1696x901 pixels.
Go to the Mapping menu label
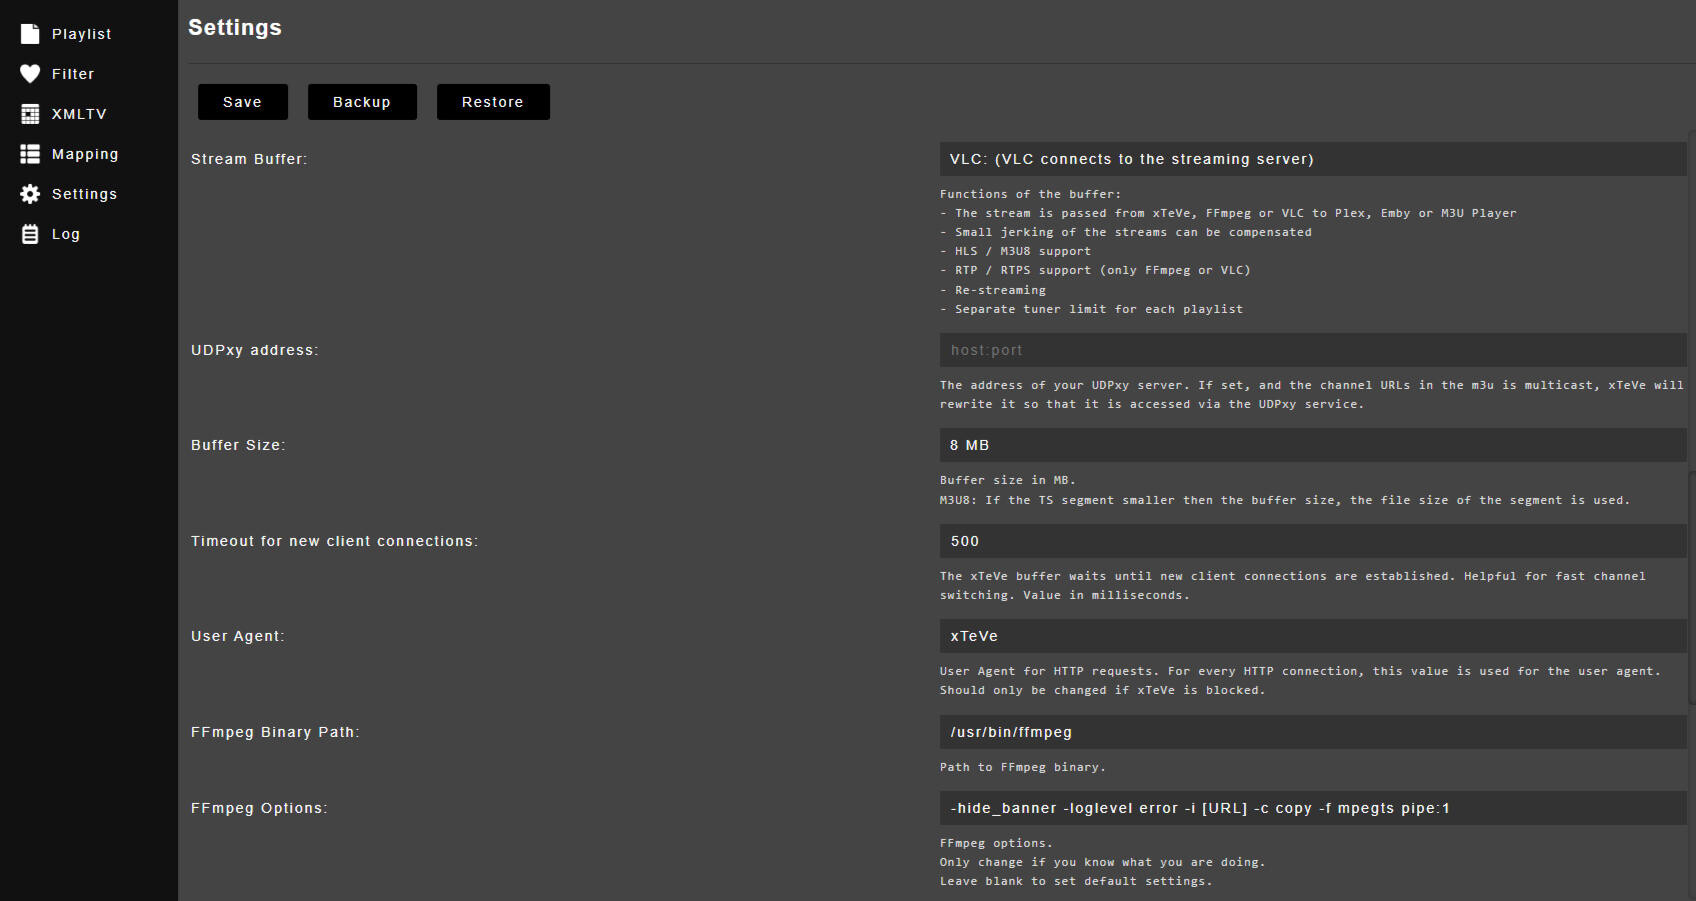pos(85,154)
